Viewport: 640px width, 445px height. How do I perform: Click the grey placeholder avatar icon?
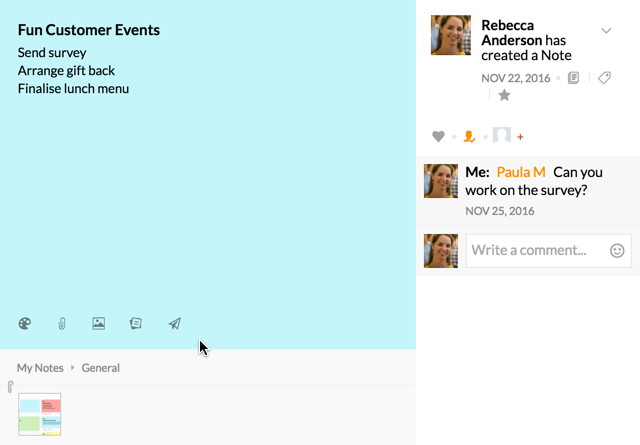(502, 135)
